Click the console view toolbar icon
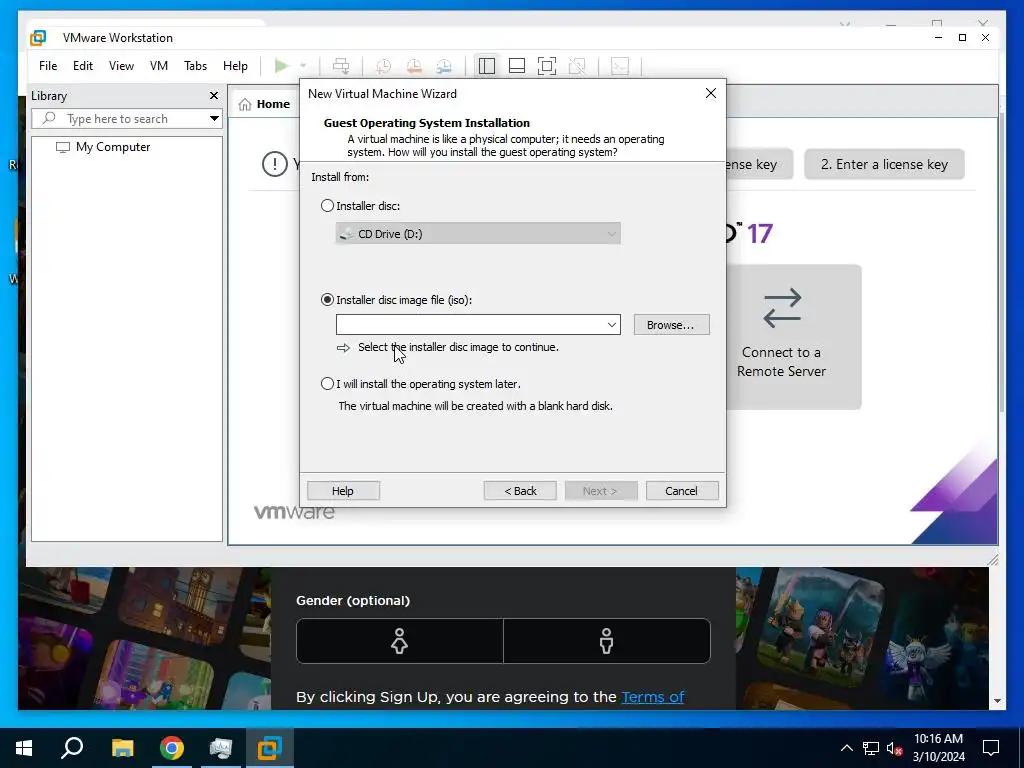 tap(620, 66)
